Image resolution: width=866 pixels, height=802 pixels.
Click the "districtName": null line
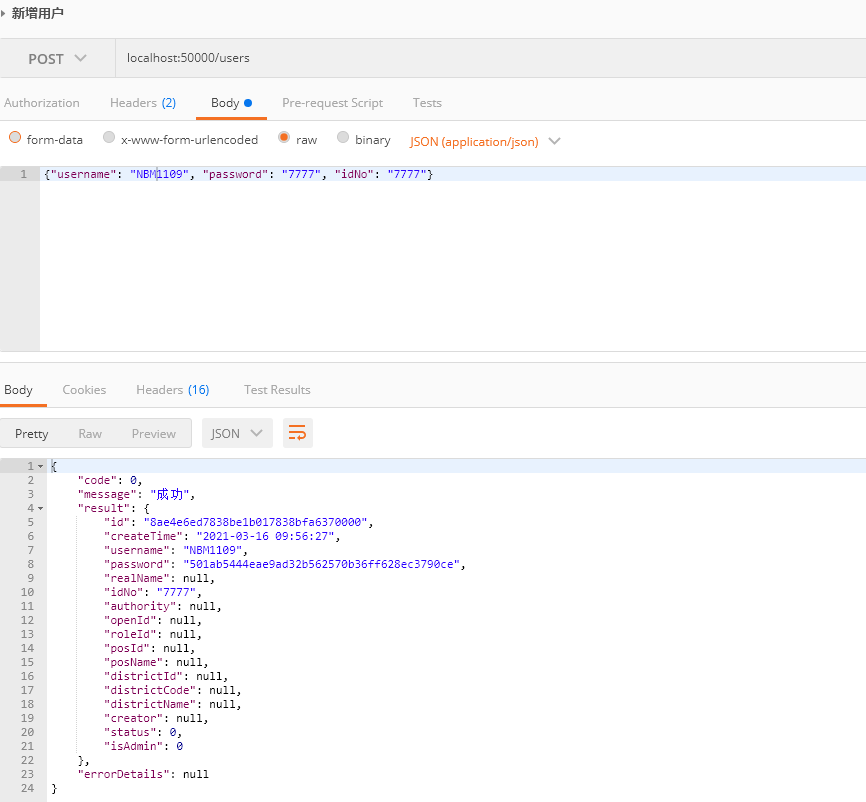[x=172, y=704]
